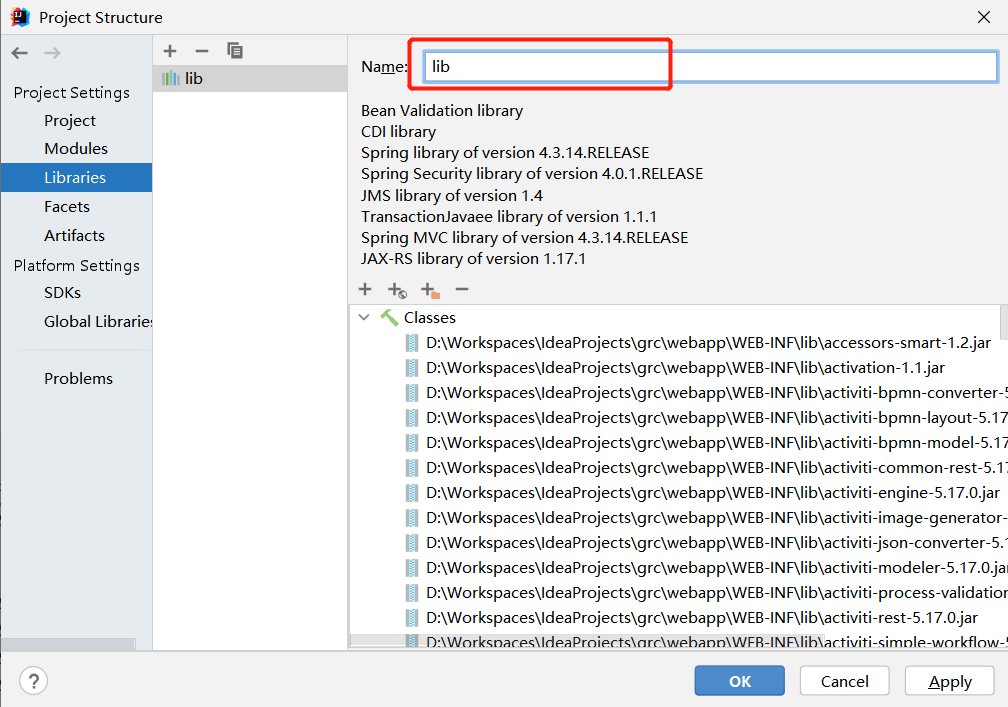Add a new project library
1008x707 pixels.
pos(170,51)
